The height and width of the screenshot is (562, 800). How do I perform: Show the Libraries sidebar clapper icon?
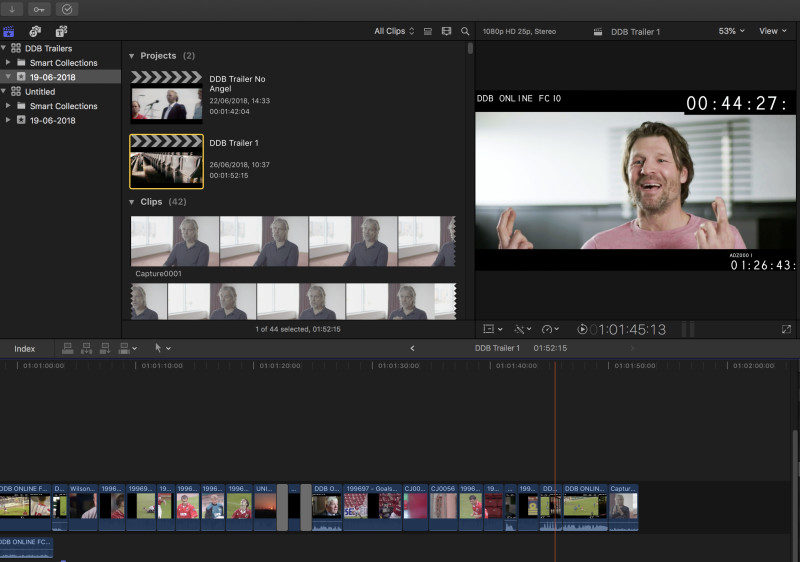(9, 32)
